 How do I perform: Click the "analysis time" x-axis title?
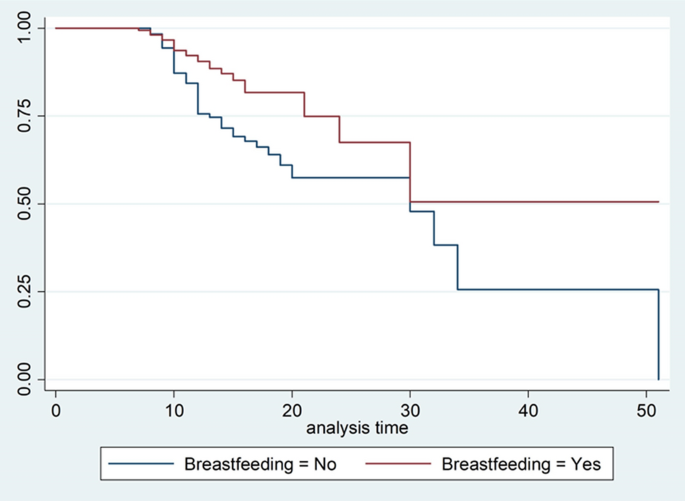pyautogui.click(x=358, y=427)
